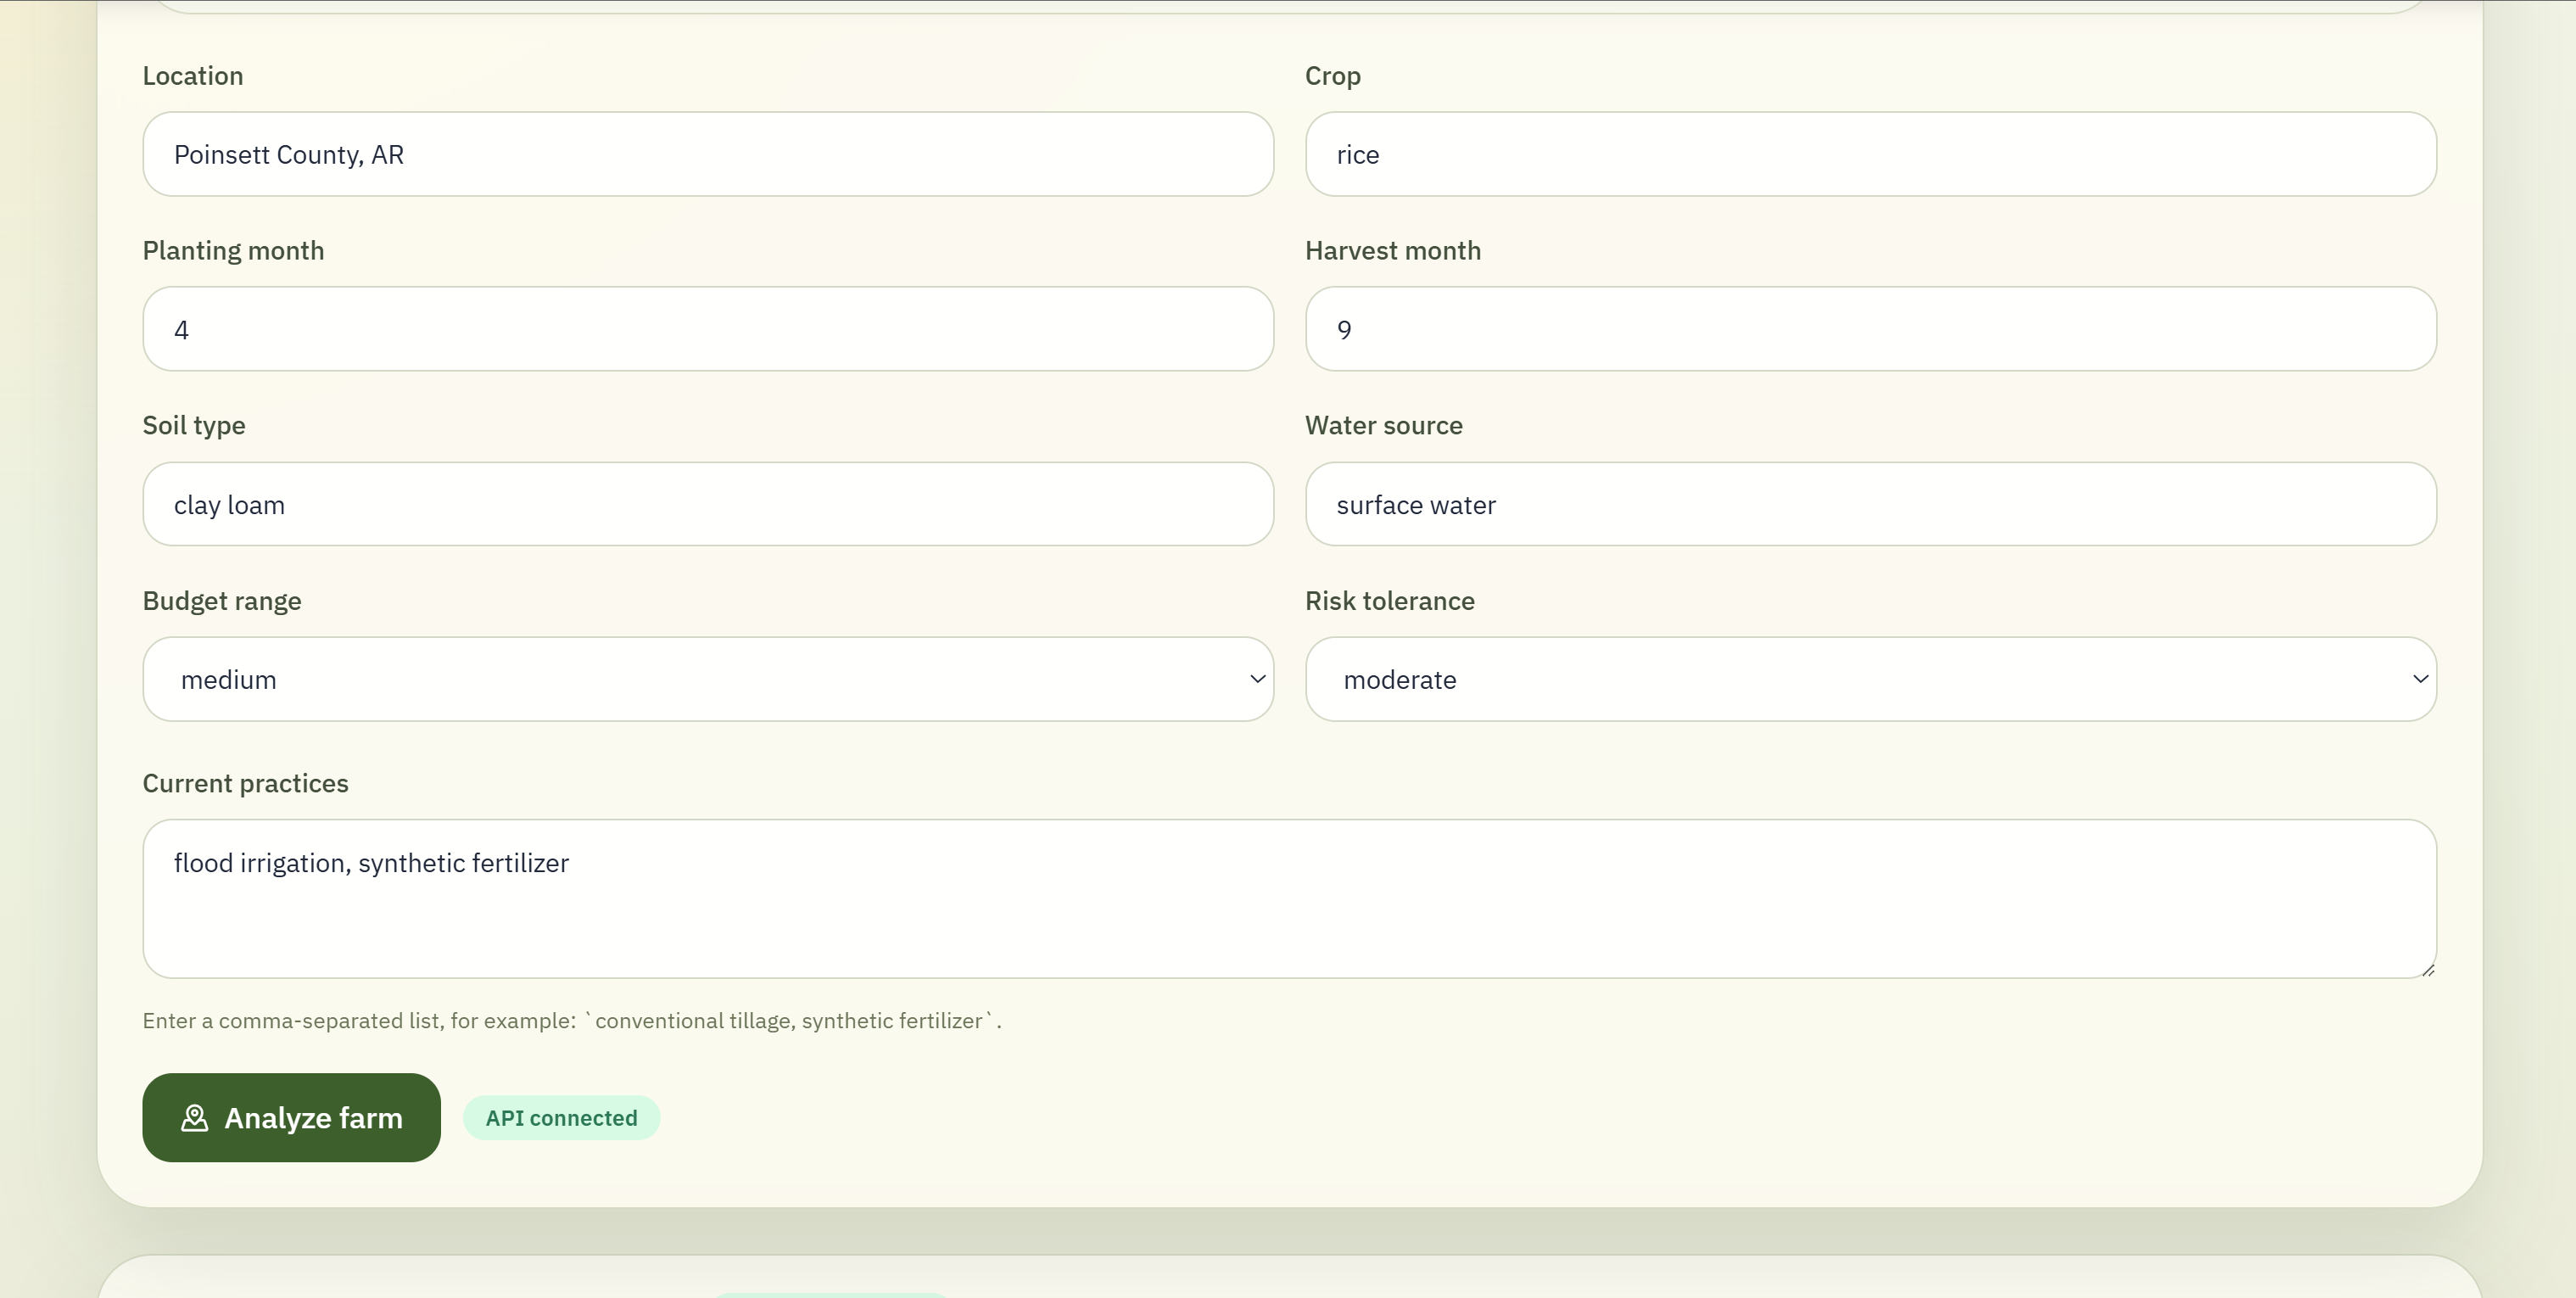Click the Location label text

(192, 76)
